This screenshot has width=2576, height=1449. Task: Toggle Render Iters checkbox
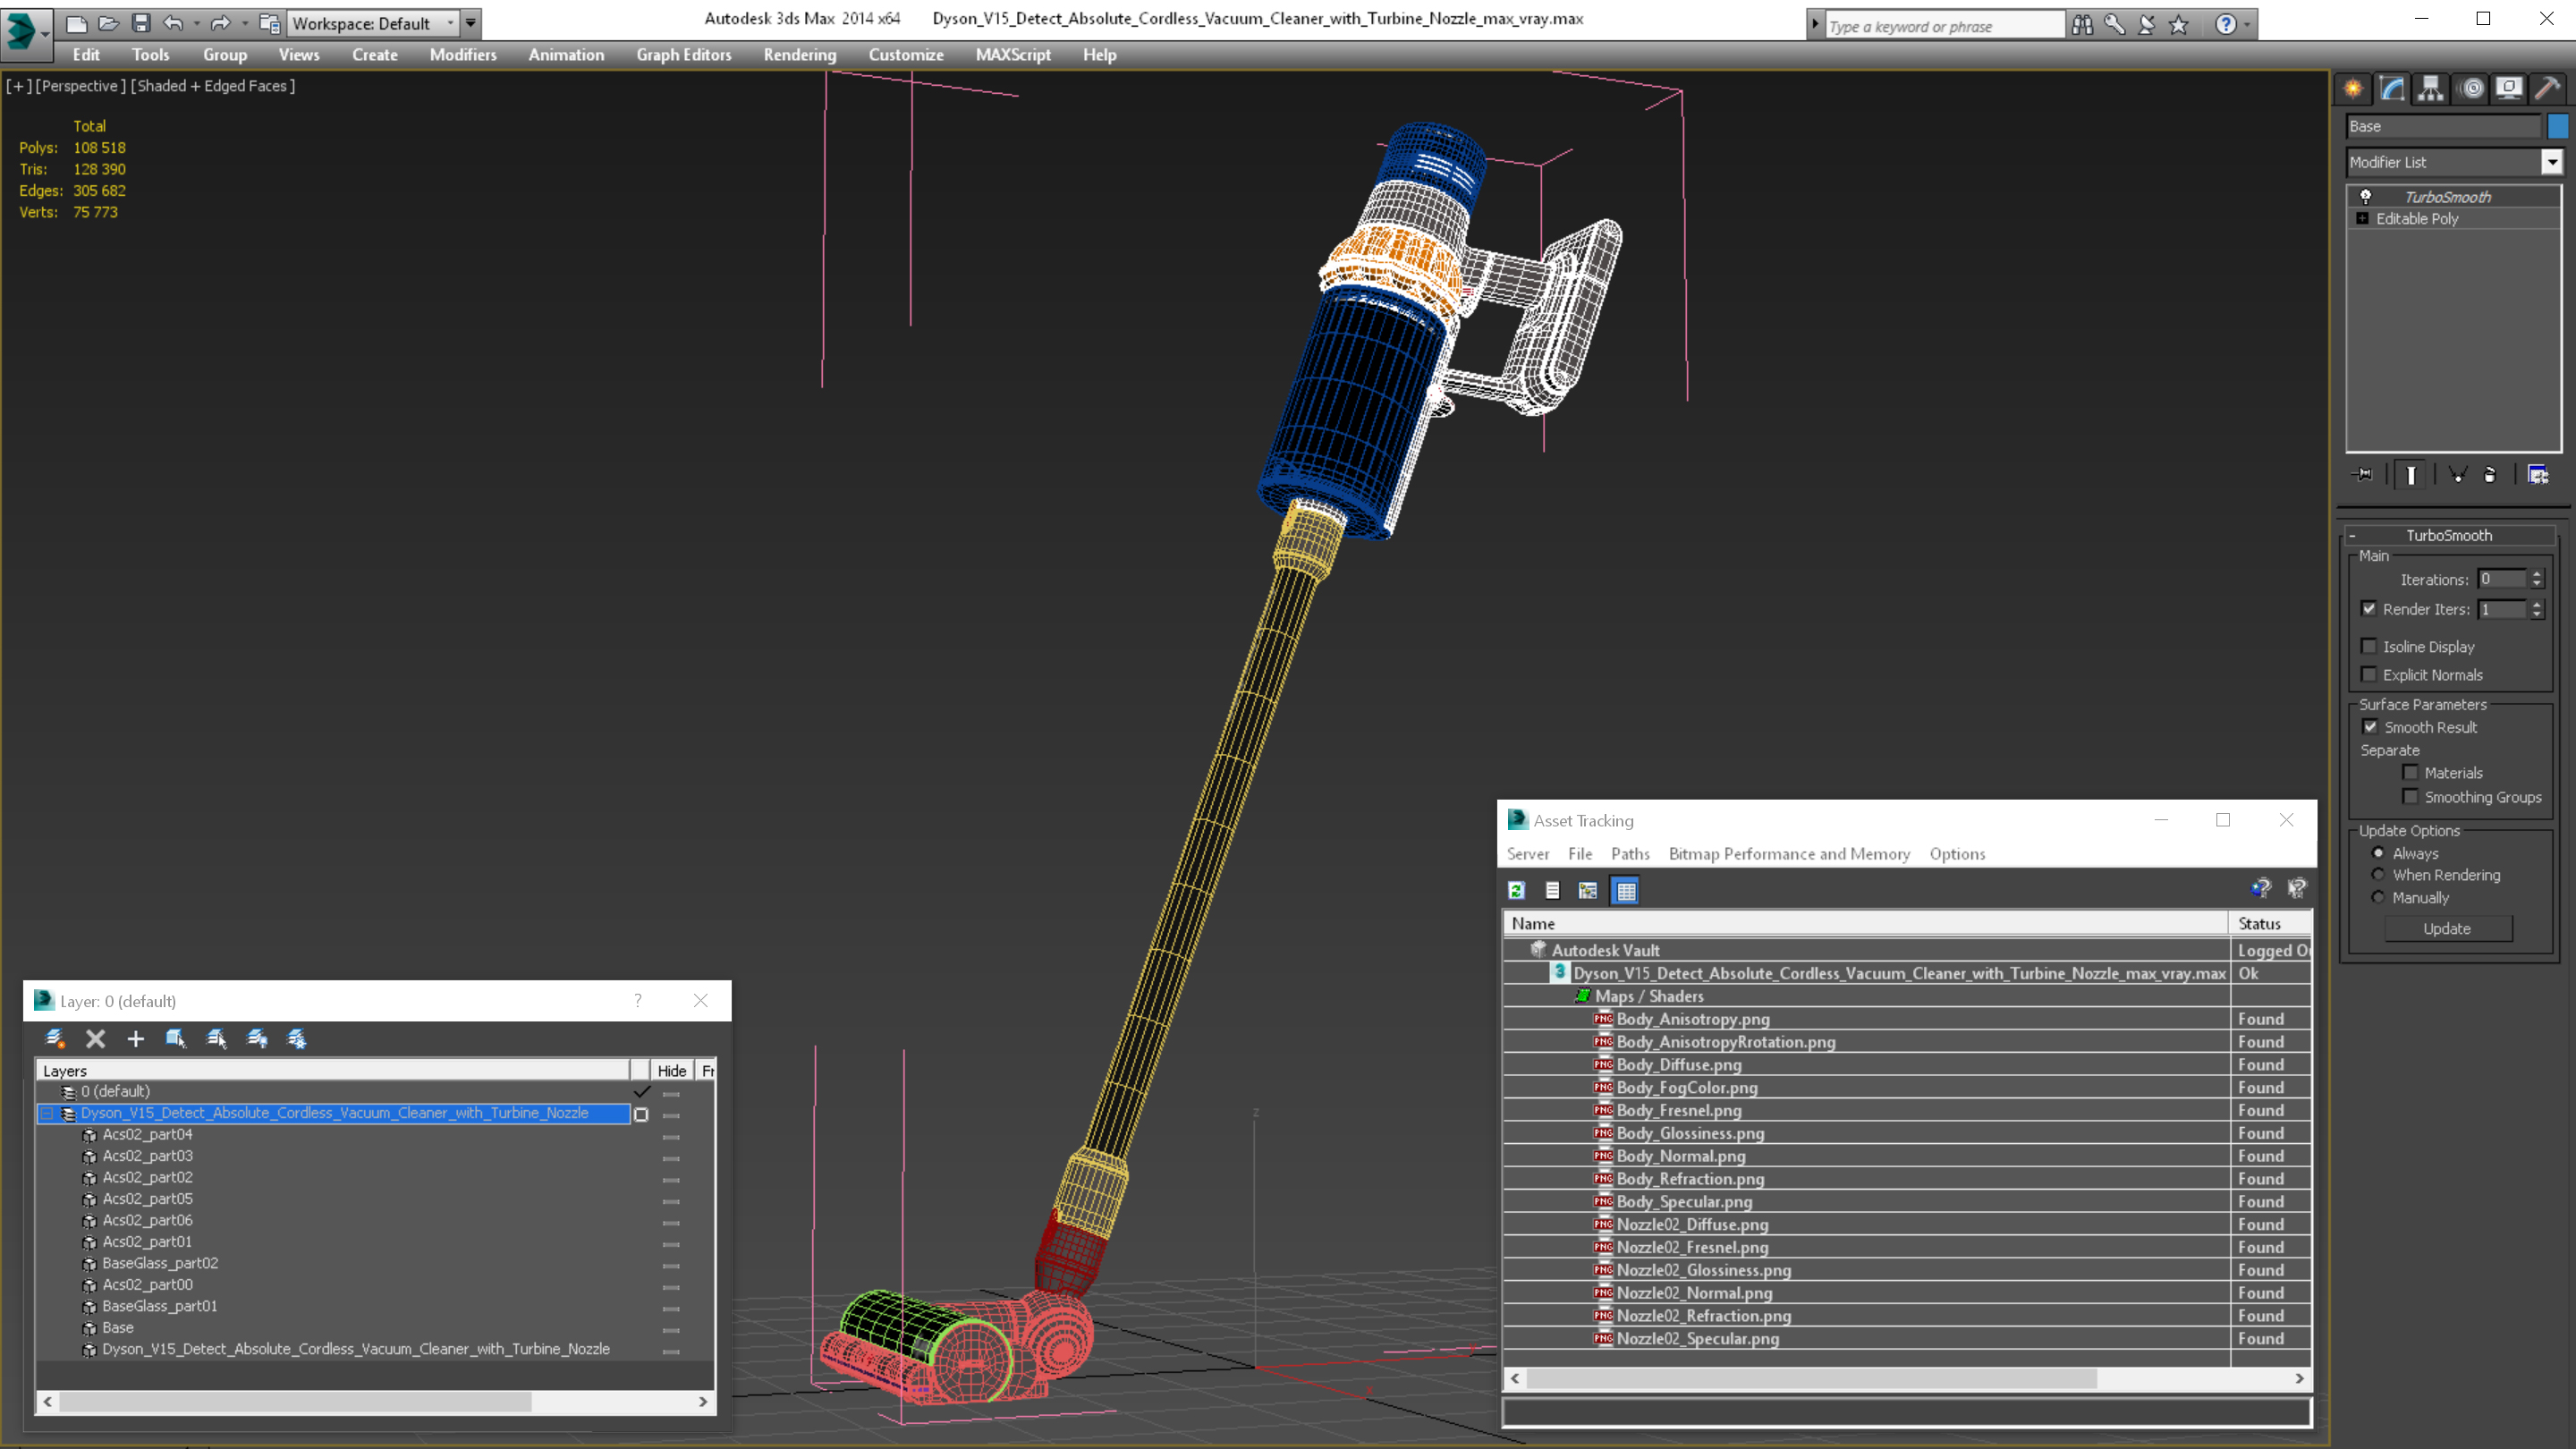pyautogui.click(x=2369, y=608)
